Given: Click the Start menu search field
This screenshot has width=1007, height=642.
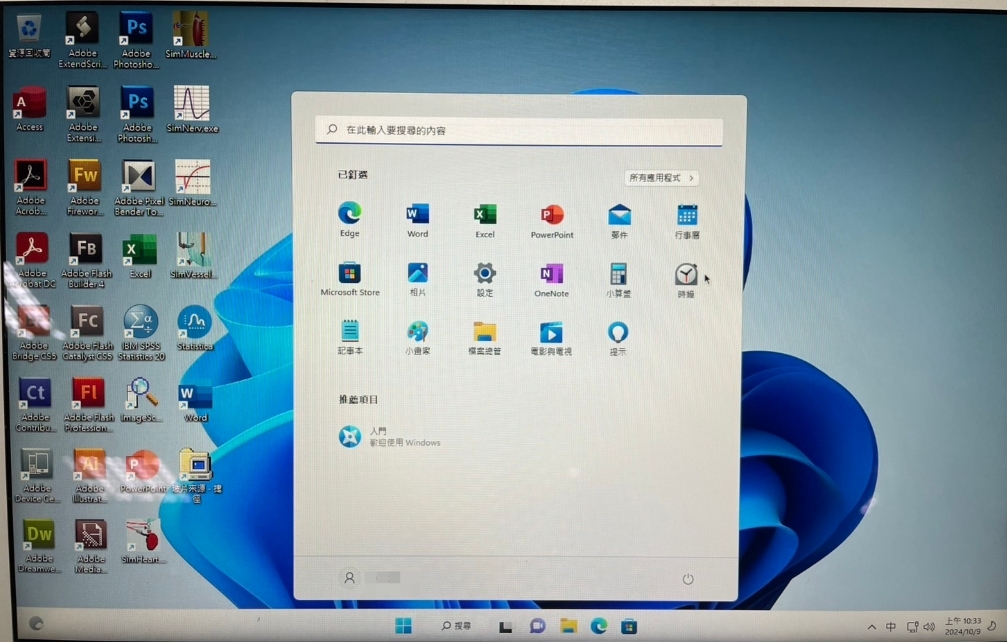Looking at the screenshot, I should click(x=519, y=131).
